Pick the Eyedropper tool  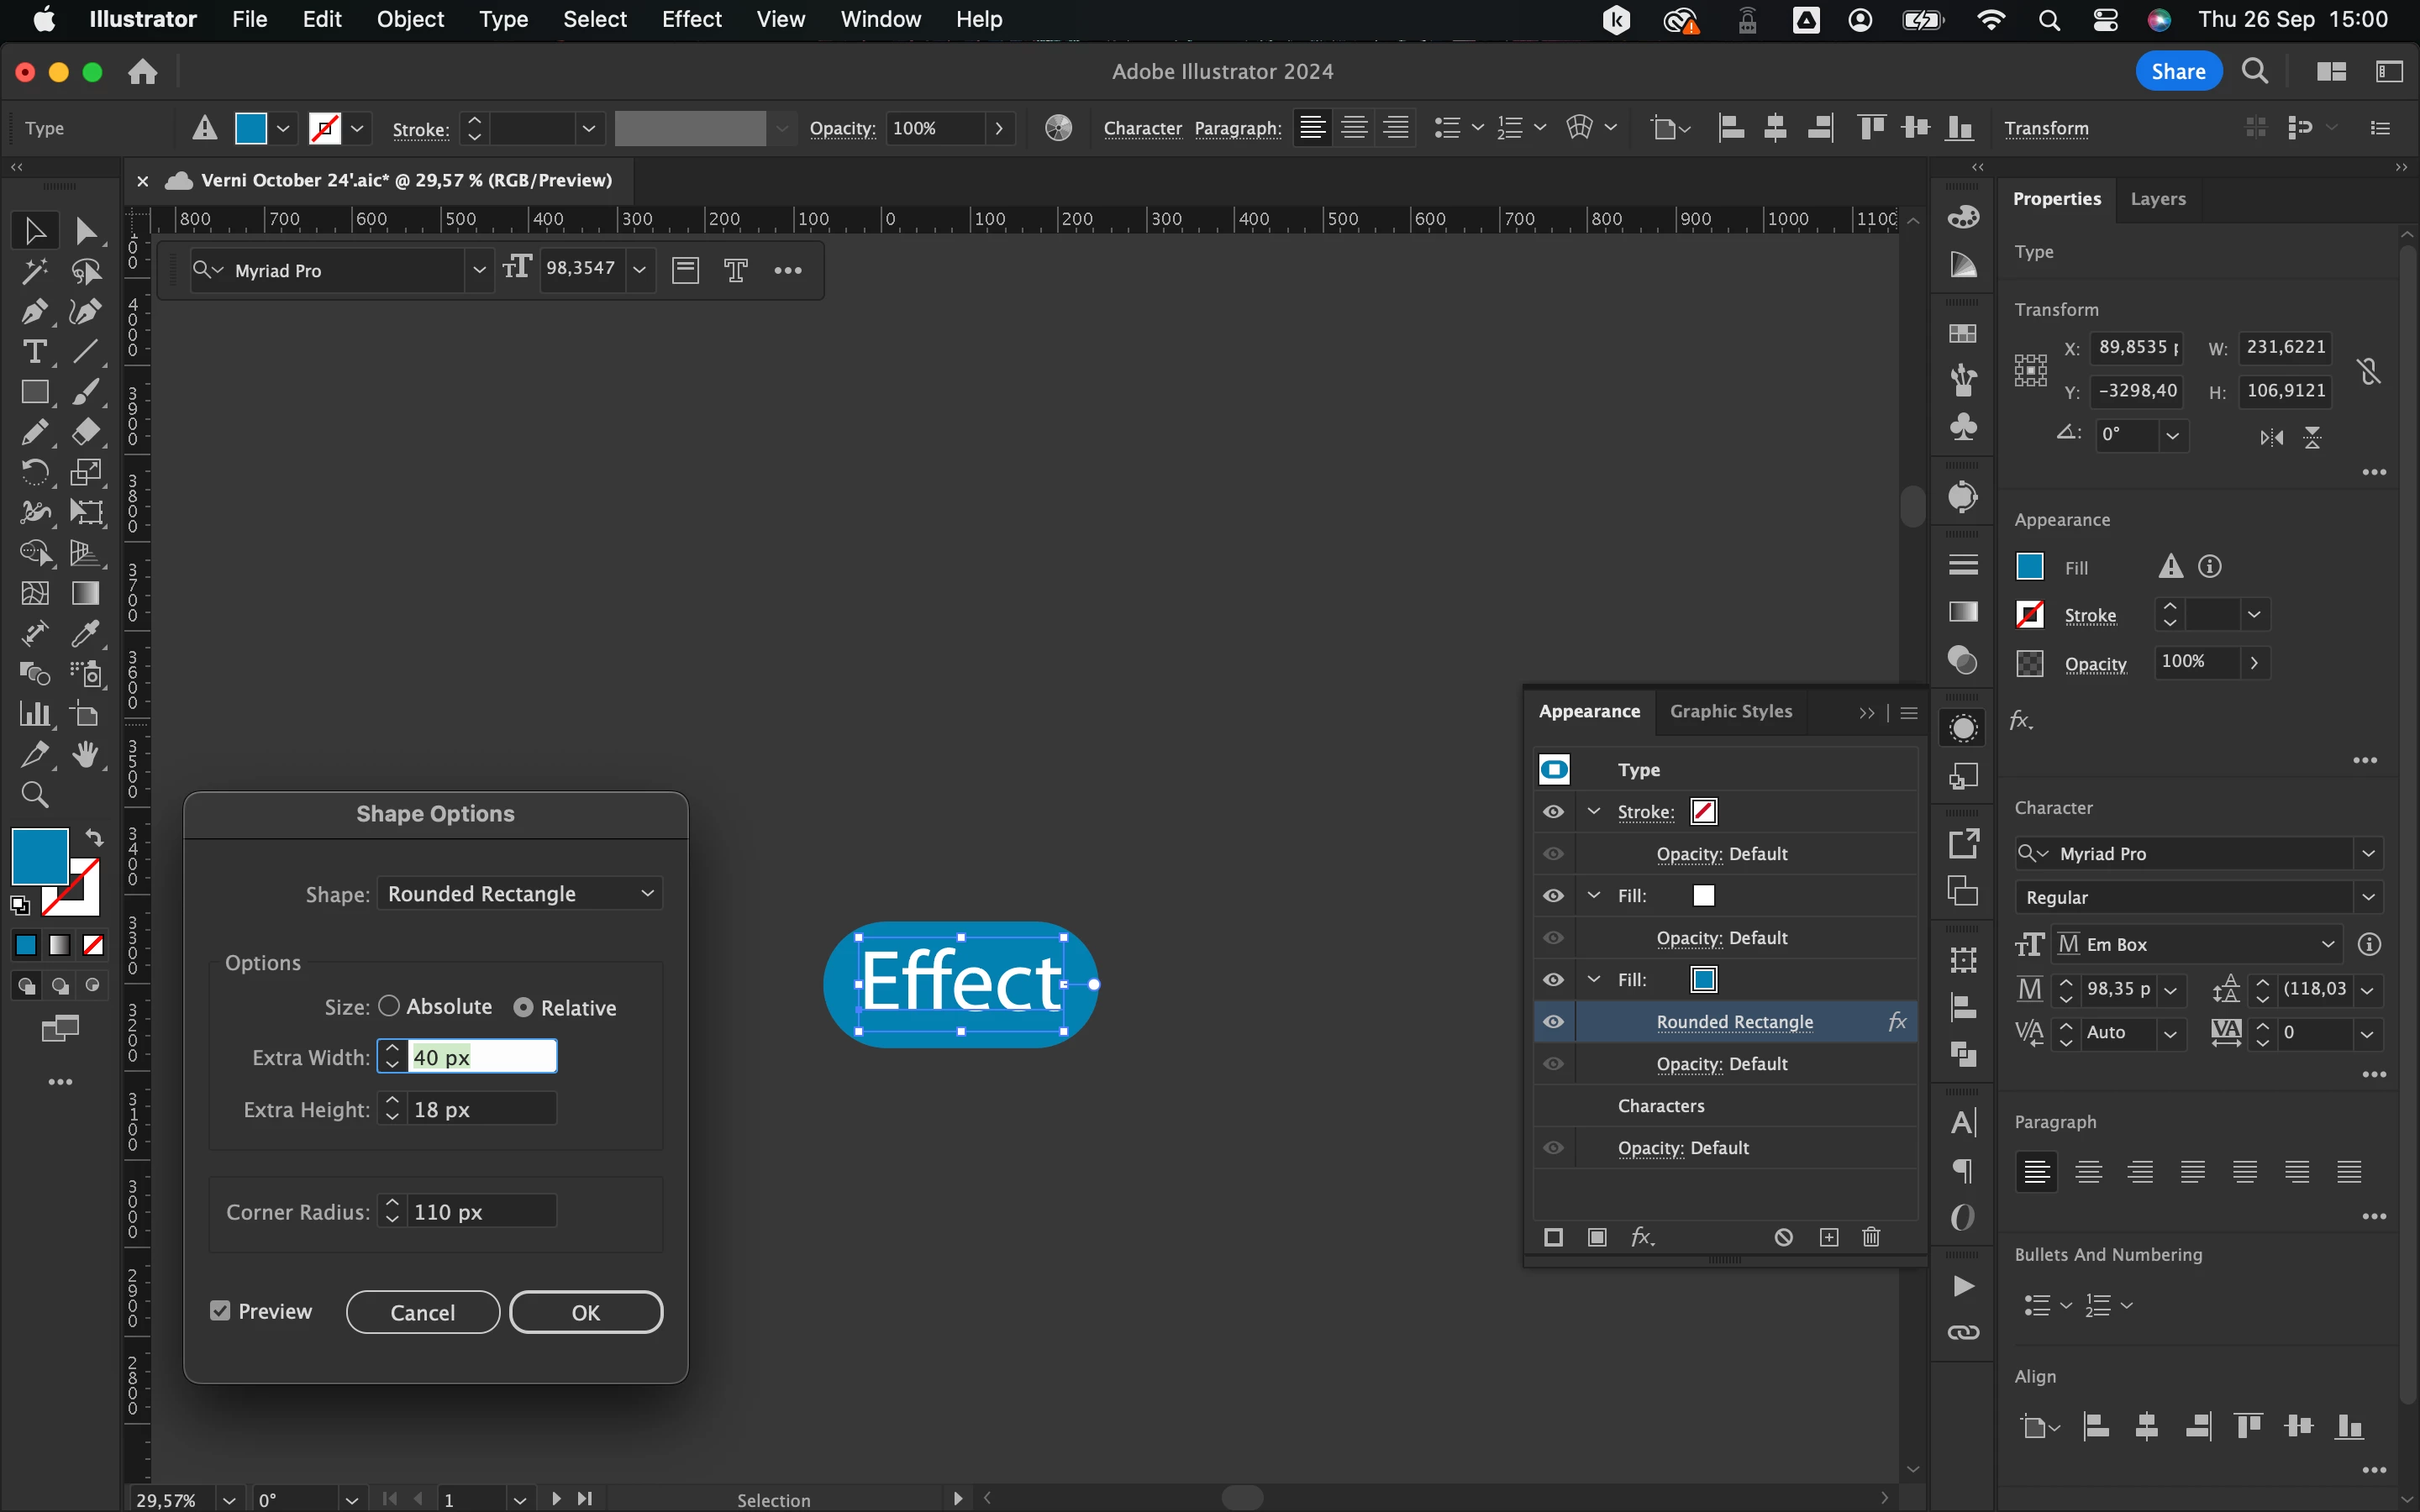[85, 633]
